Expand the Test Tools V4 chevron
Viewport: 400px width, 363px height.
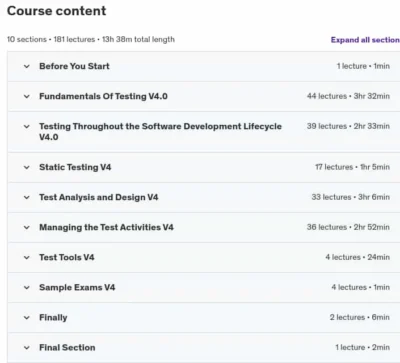[x=27, y=258]
